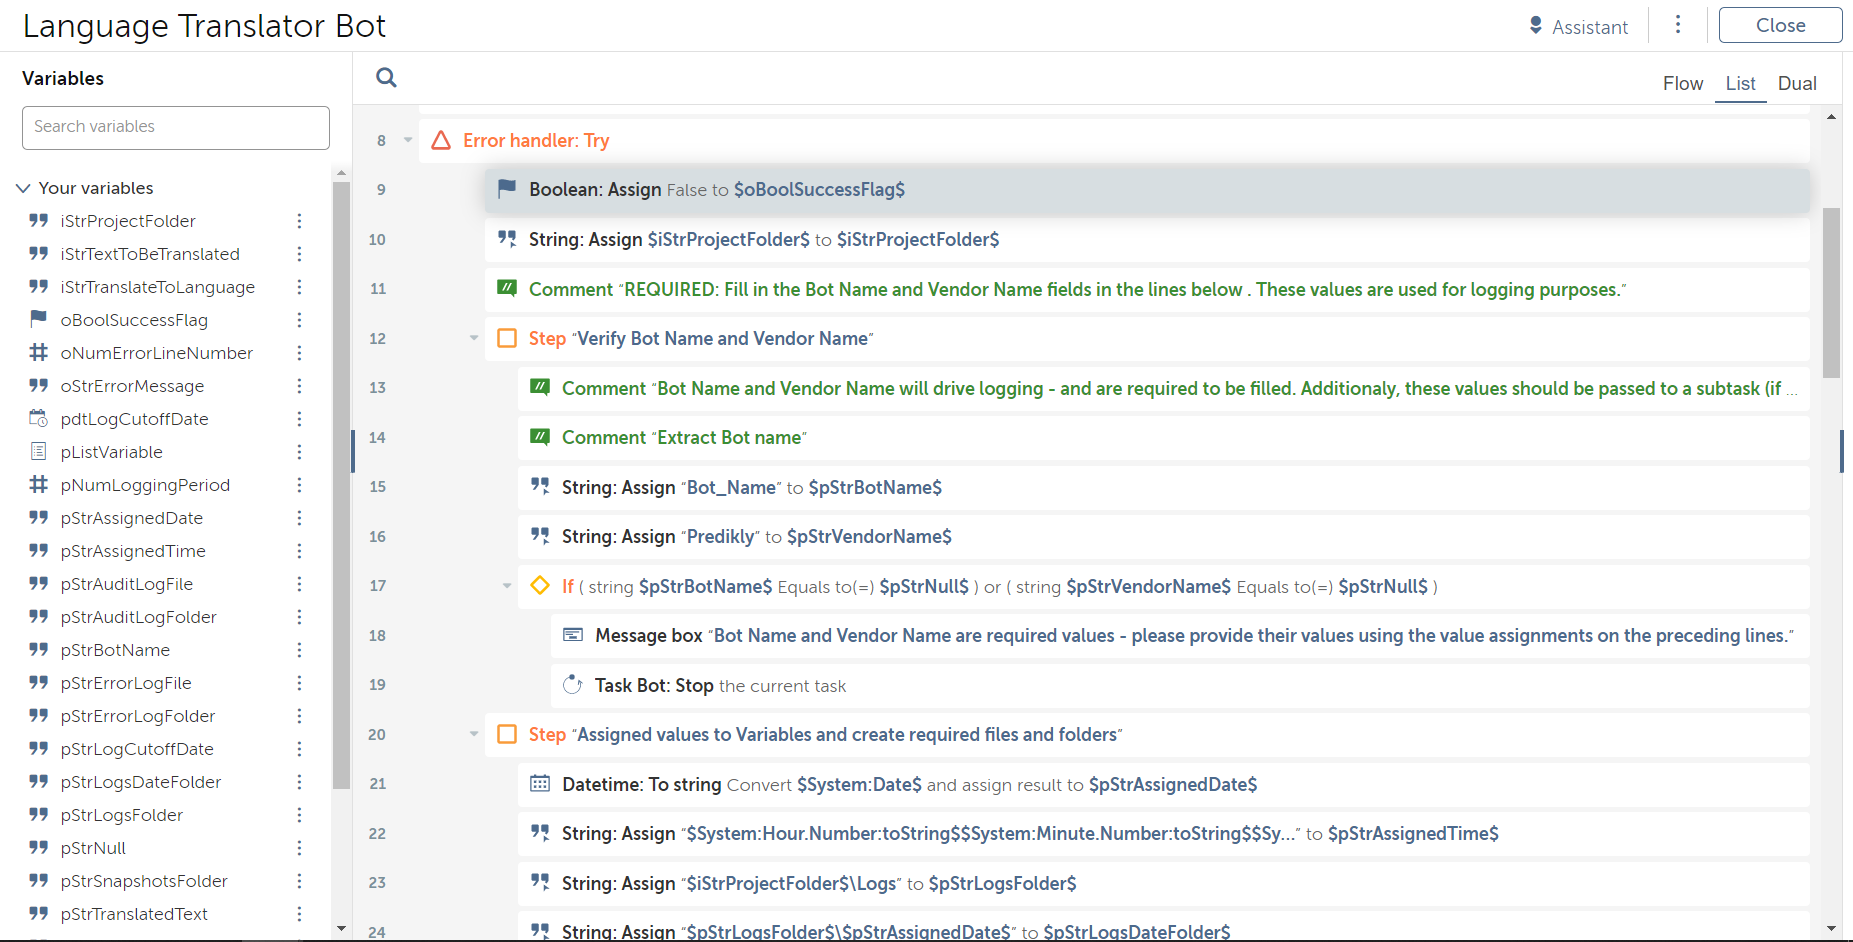Click the Close button

(x=1780, y=26)
